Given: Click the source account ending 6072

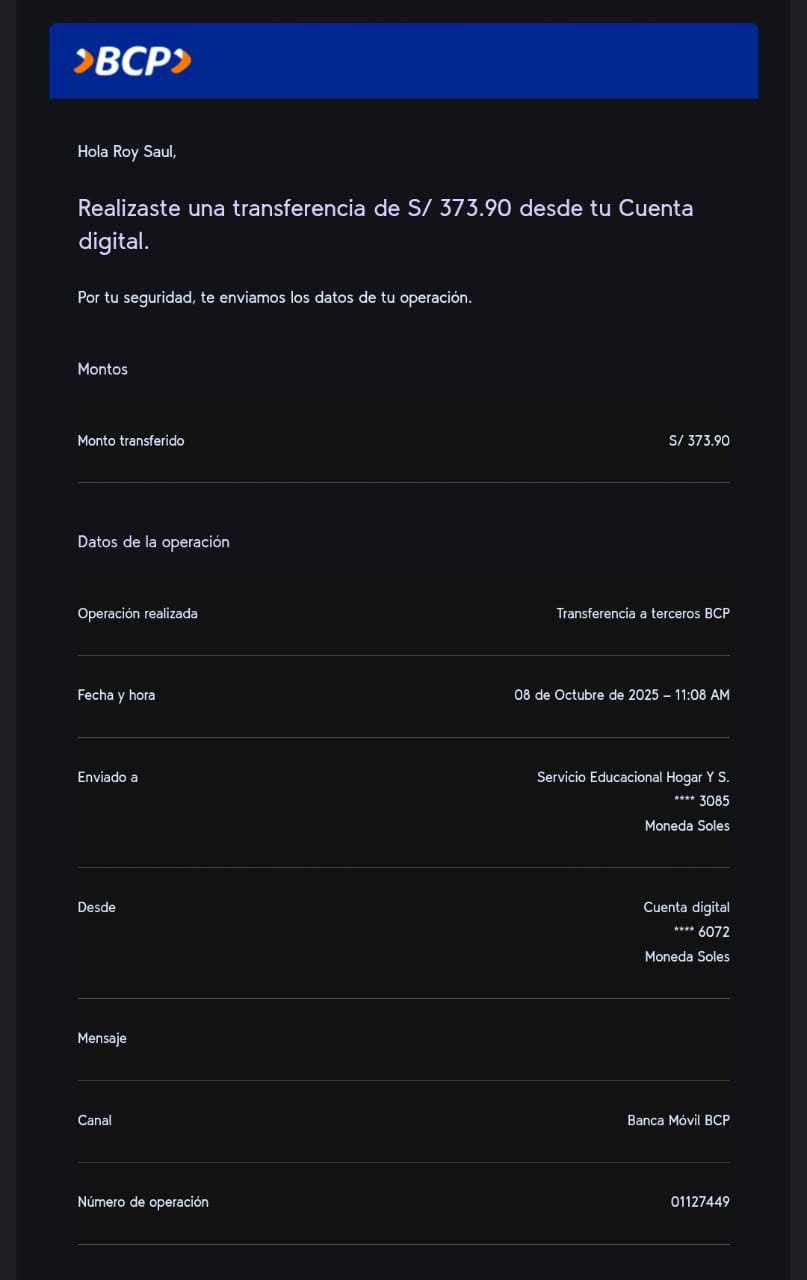Looking at the screenshot, I should pos(702,932).
